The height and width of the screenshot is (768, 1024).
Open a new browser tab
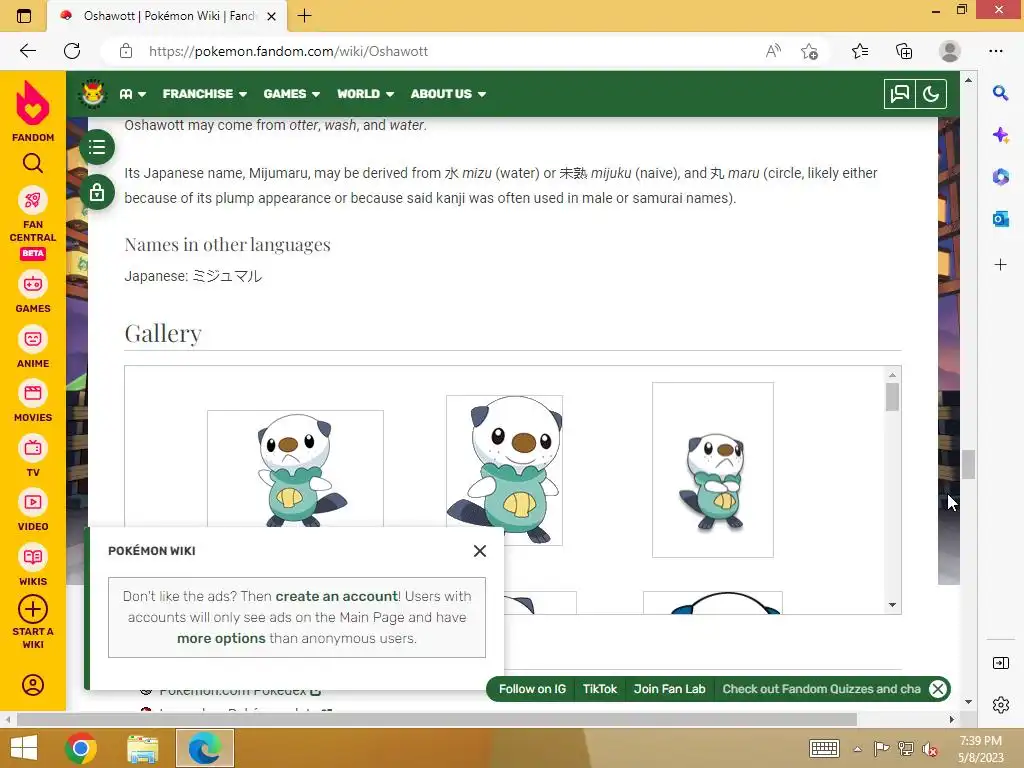coord(304,16)
